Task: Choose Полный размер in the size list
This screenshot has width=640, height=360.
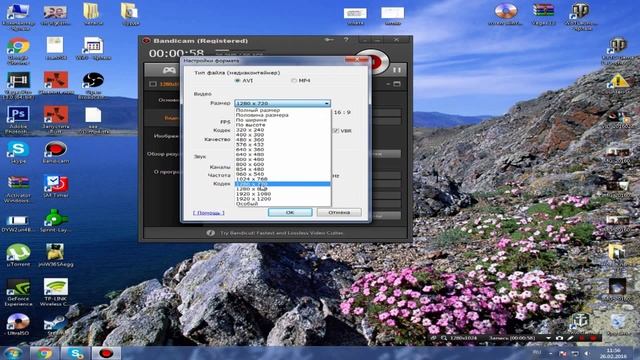Action: (x=282, y=110)
